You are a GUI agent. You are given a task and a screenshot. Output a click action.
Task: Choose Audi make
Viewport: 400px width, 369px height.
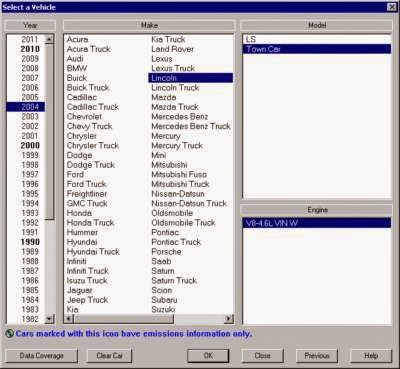point(75,59)
